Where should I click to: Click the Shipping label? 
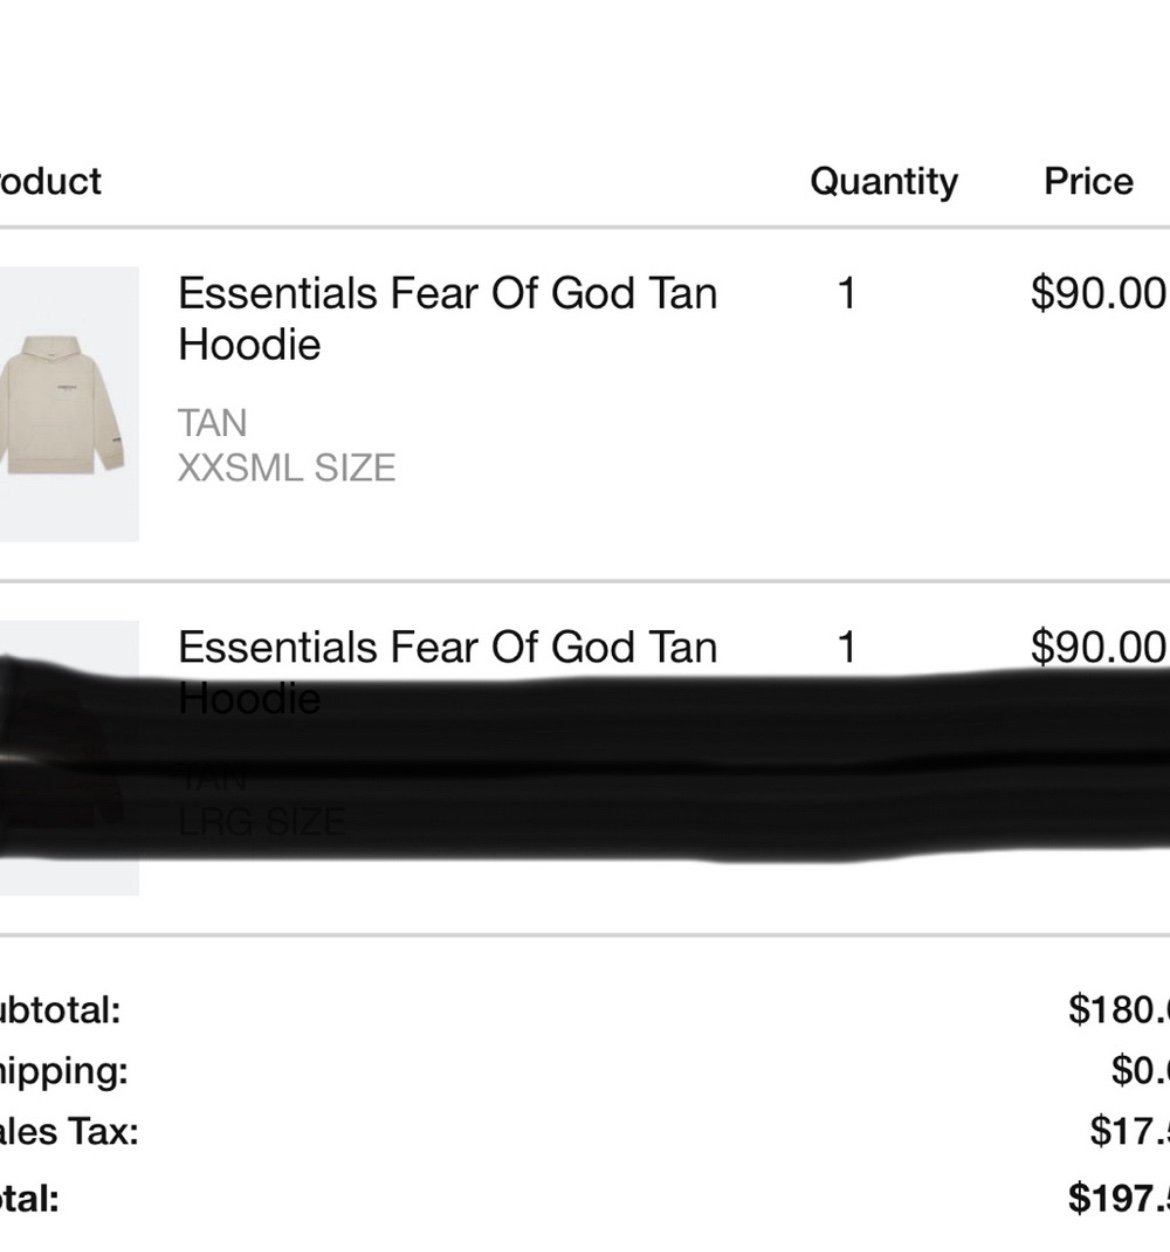coord(64,1071)
